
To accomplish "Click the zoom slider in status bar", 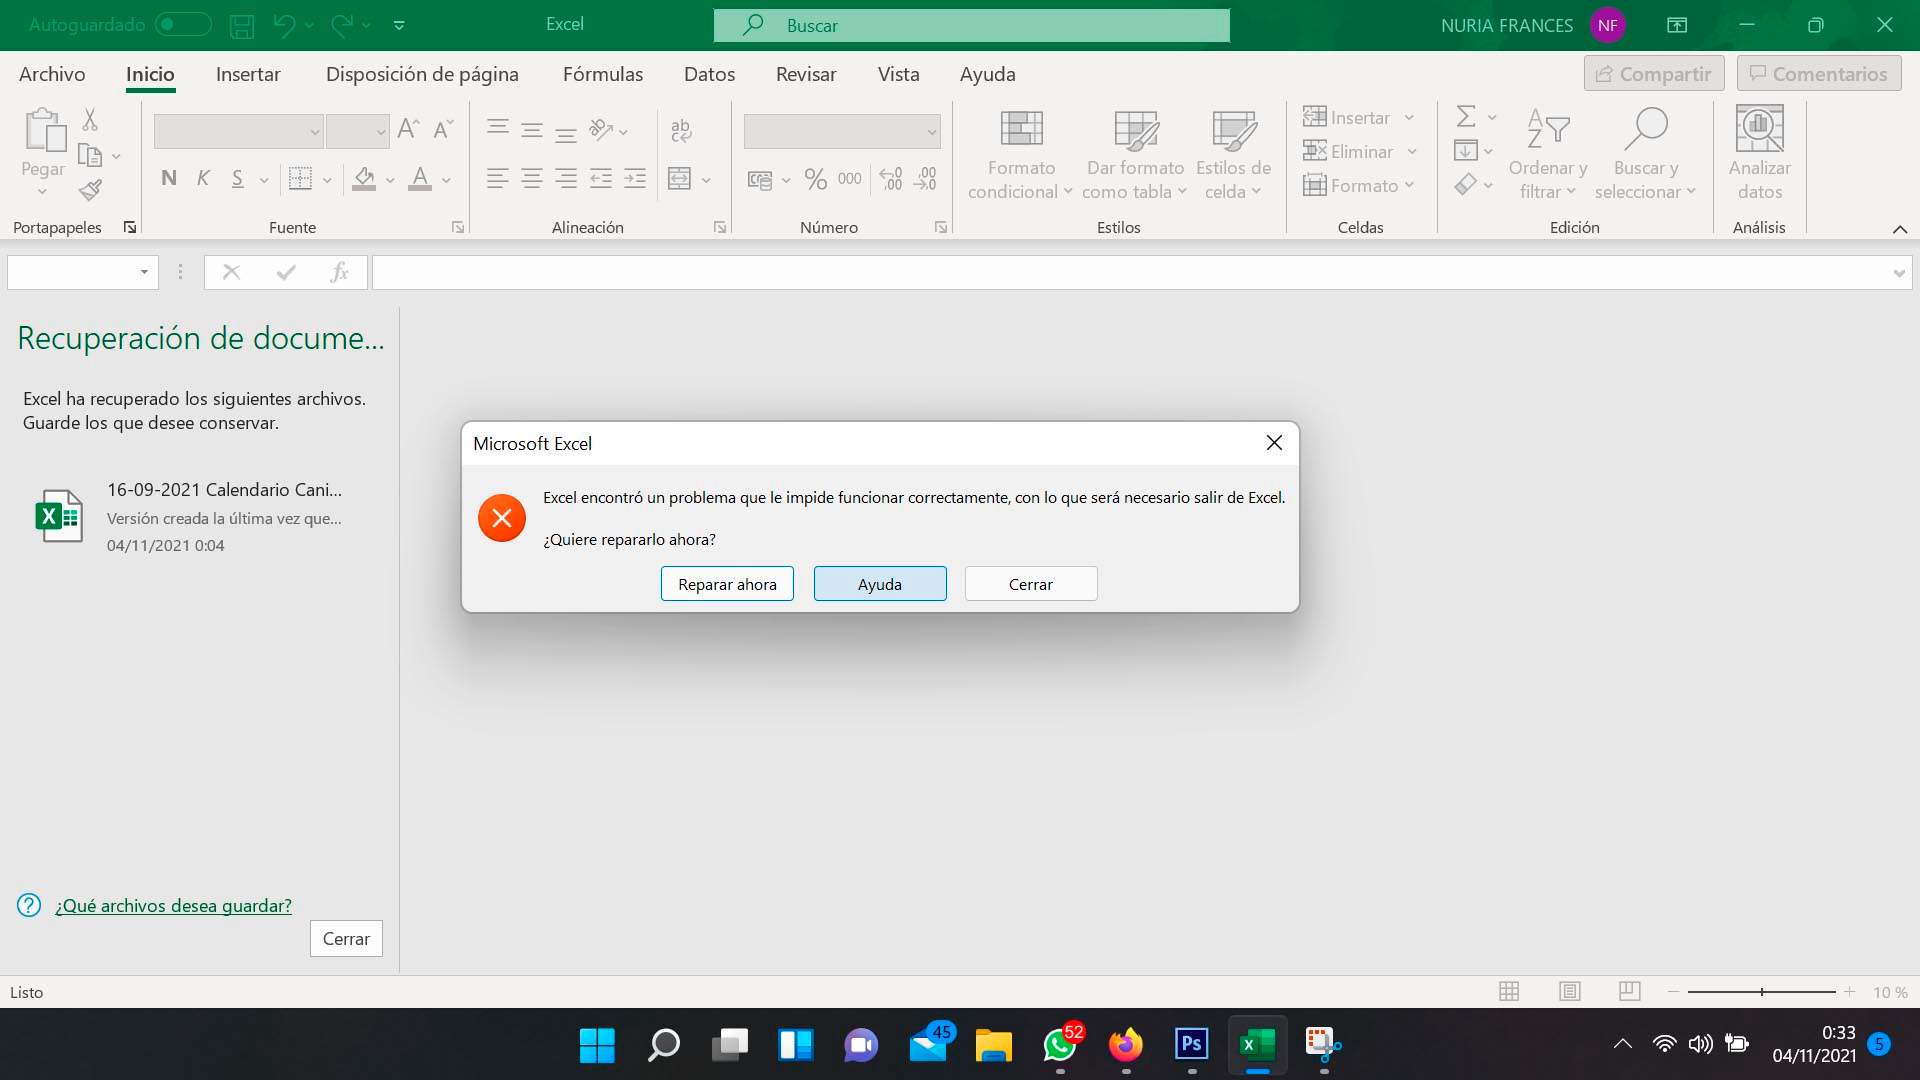I will 1761,991.
